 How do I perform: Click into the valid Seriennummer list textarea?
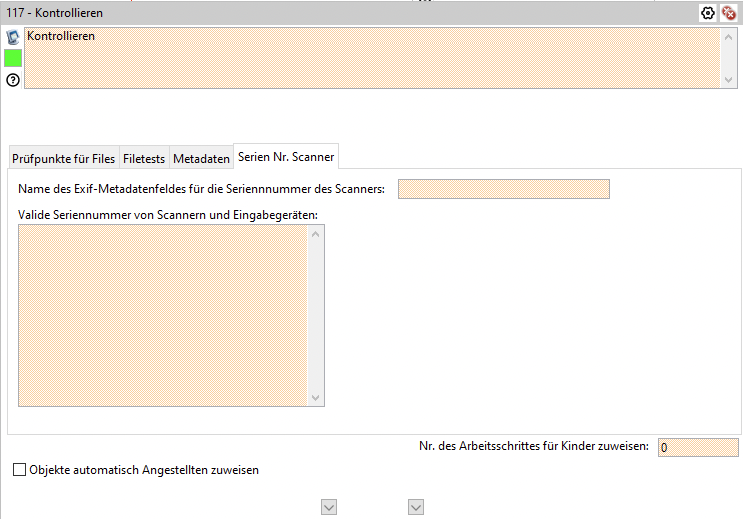pyautogui.click(x=163, y=320)
